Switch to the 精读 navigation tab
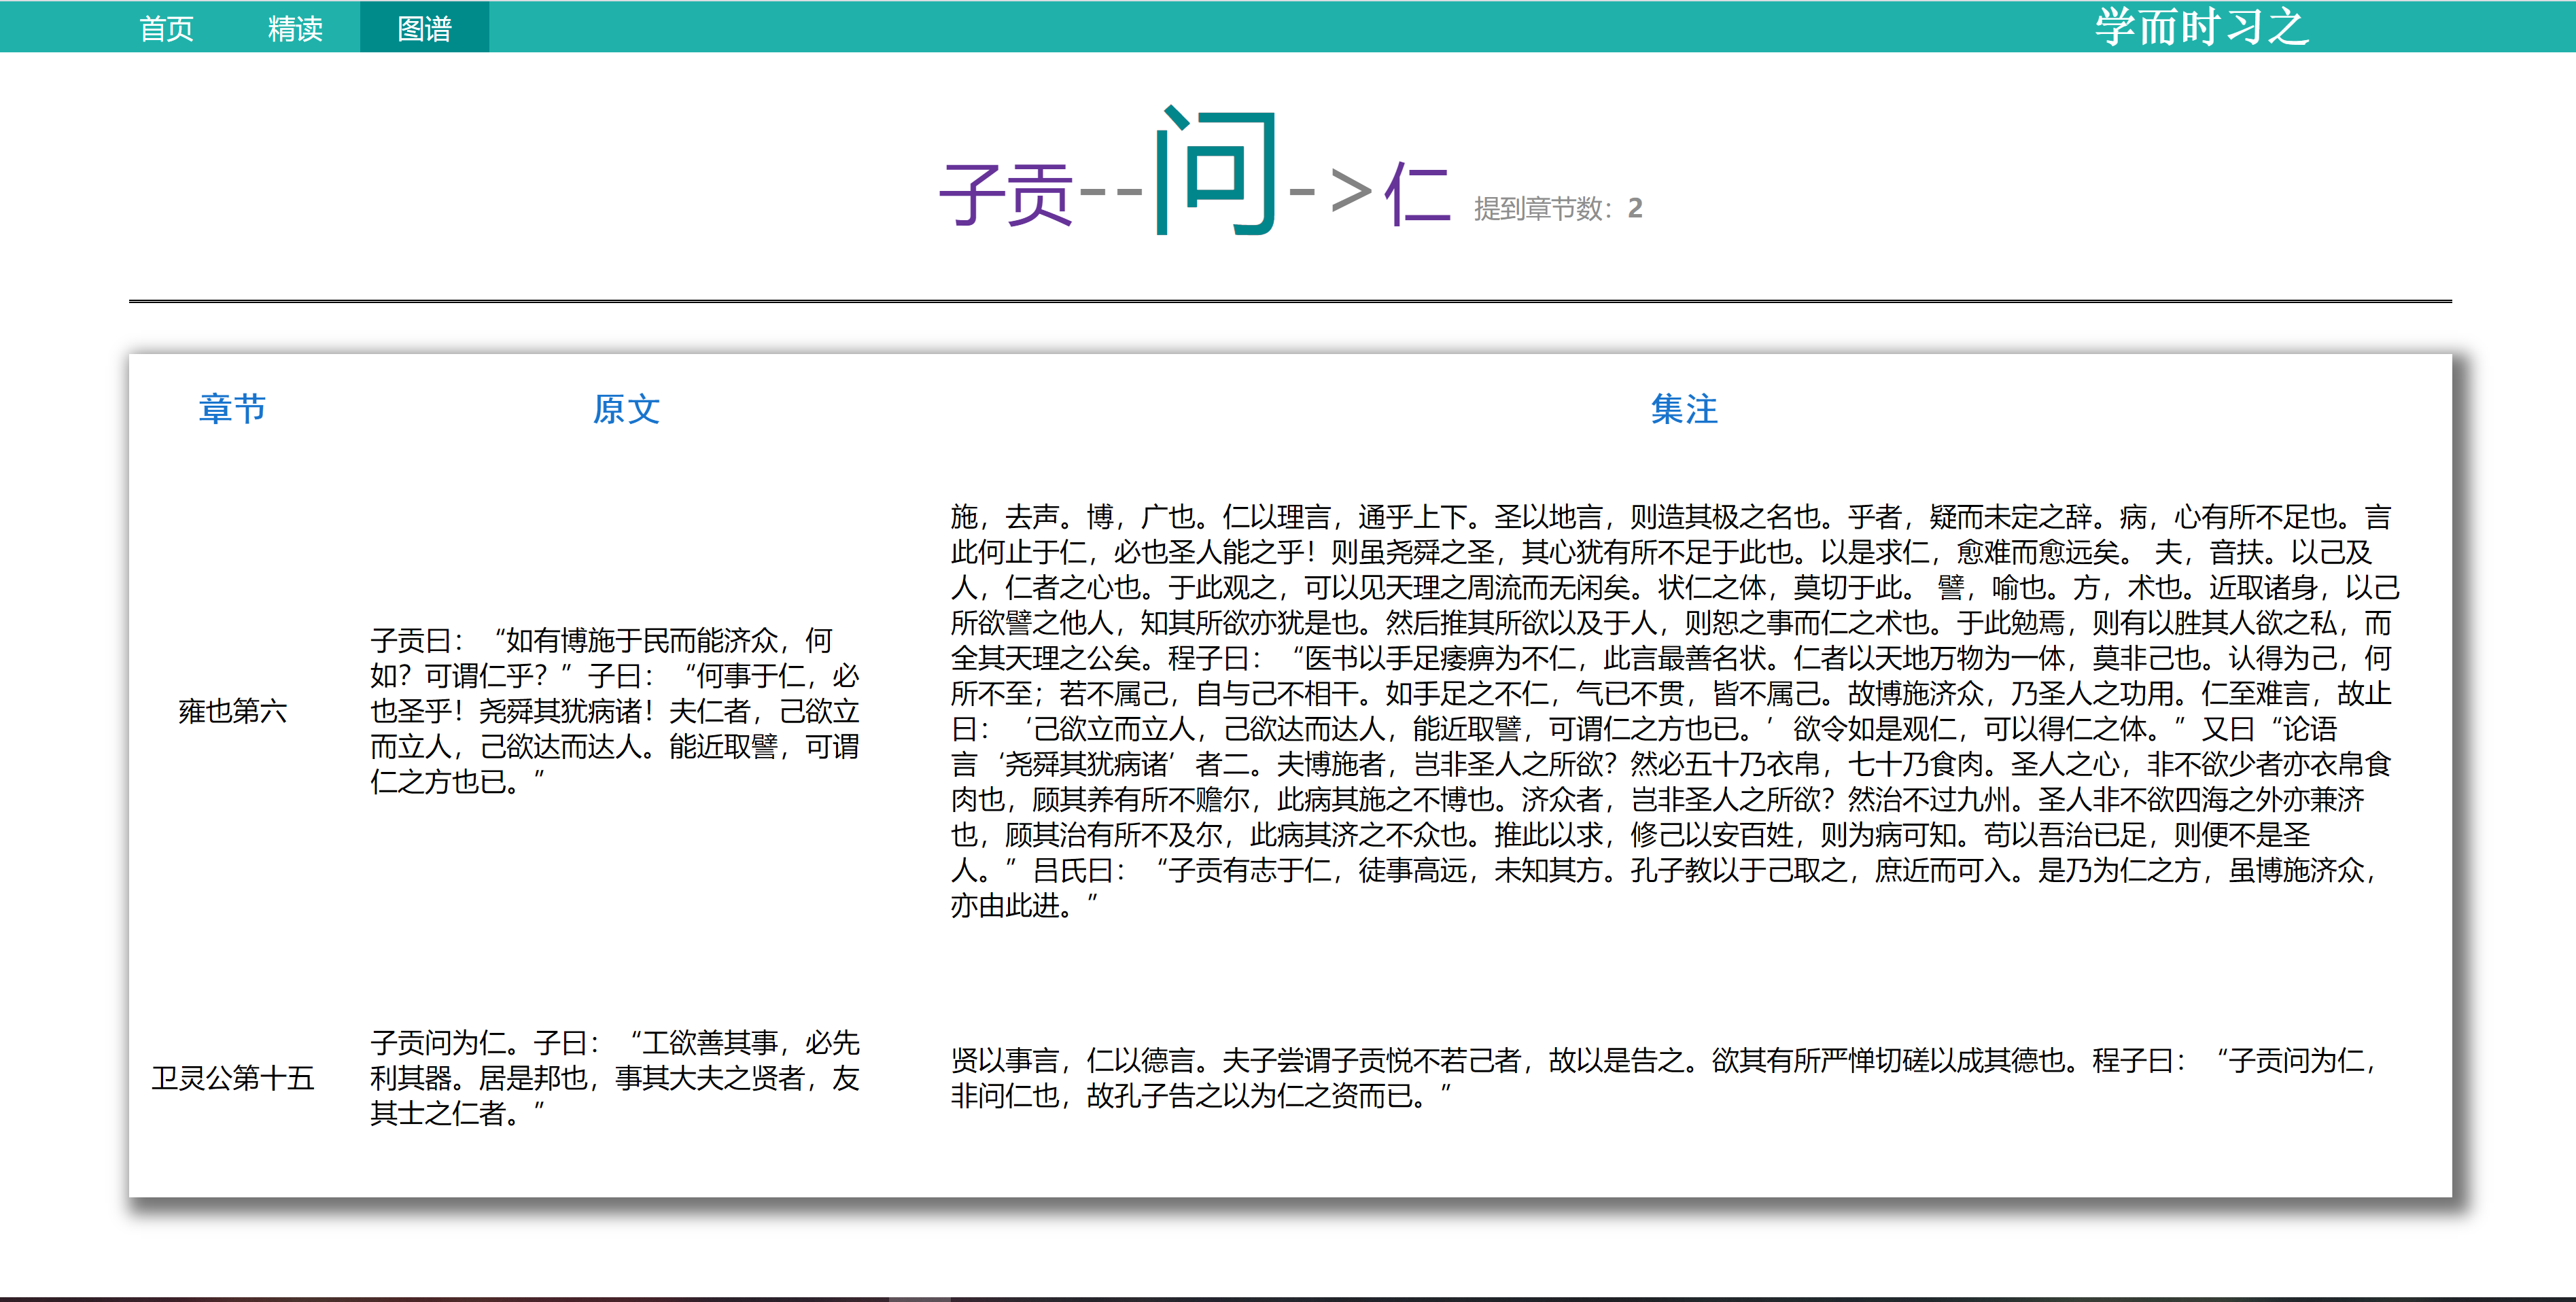Screen dimensions: 2576x1302 [x=295, y=28]
